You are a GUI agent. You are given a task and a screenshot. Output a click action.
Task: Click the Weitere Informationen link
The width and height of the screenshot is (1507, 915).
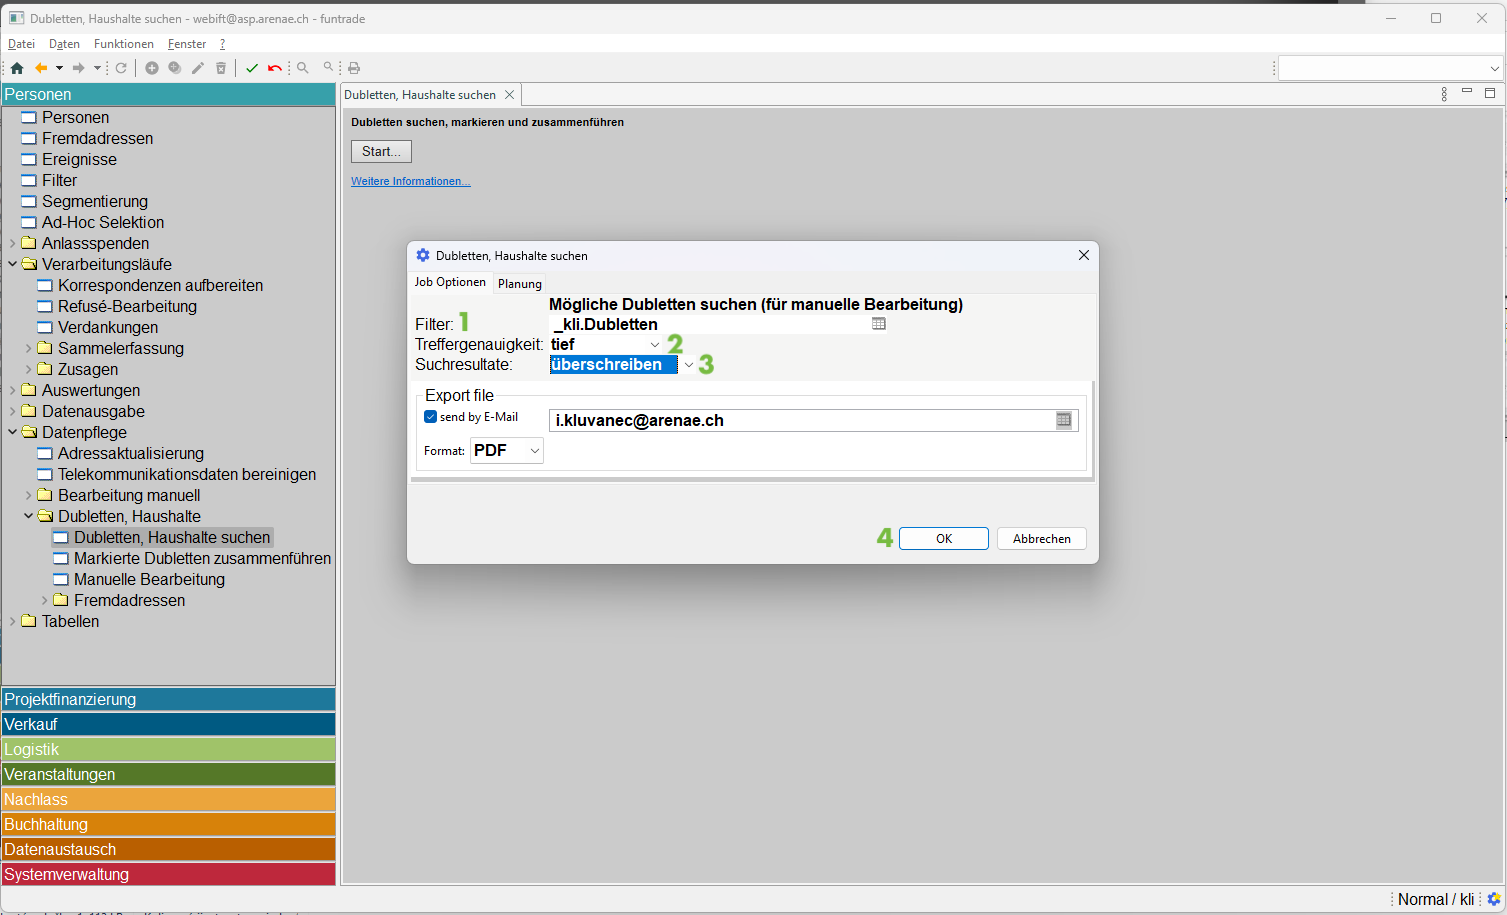tap(410, 181)
